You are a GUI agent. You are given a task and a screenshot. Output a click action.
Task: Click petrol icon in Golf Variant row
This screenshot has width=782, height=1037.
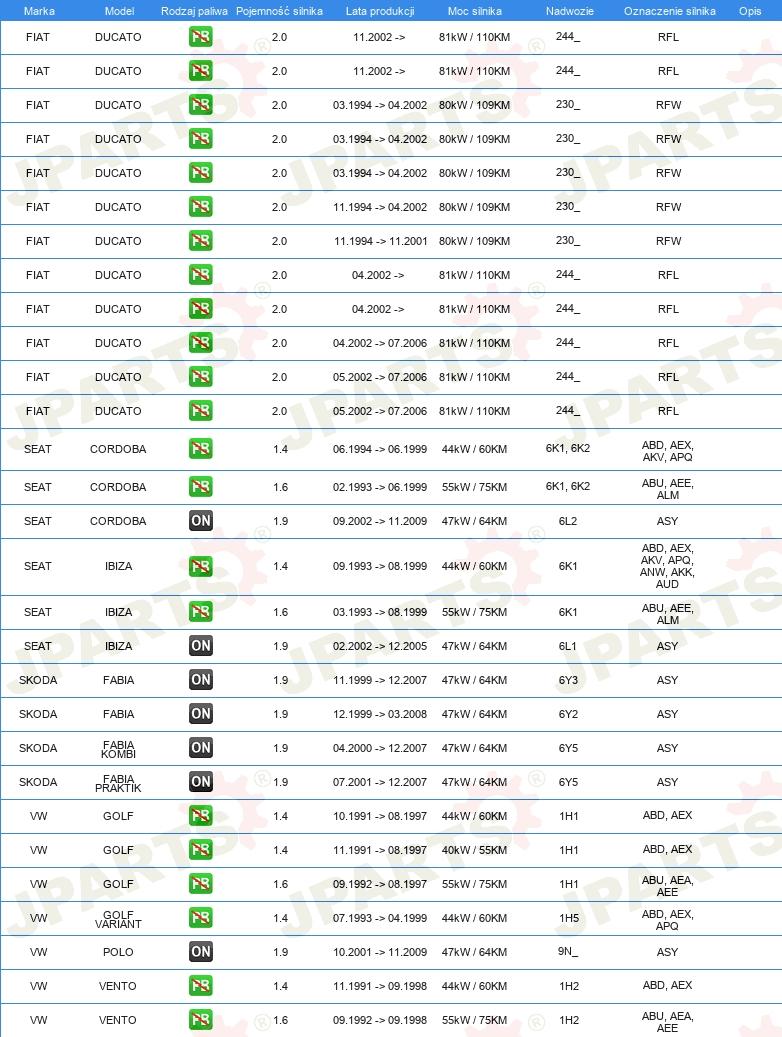click(200, 917)
